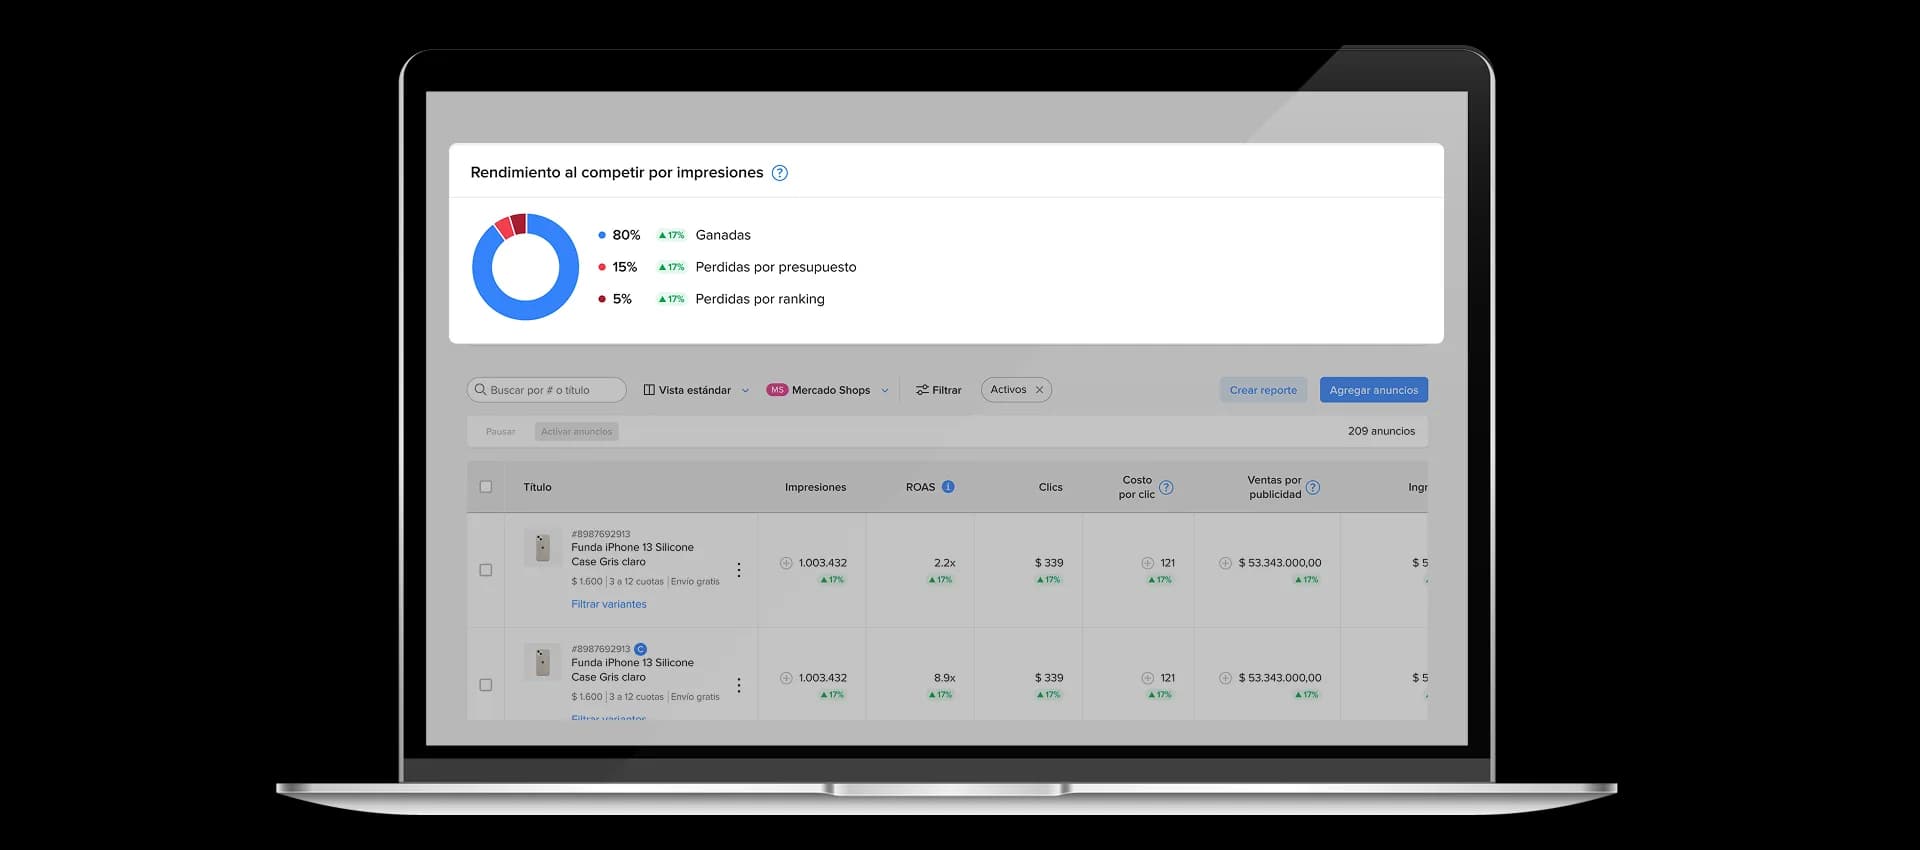Click the ROAS info icon
Screen dimensions: 1920x850
(948, 487)
